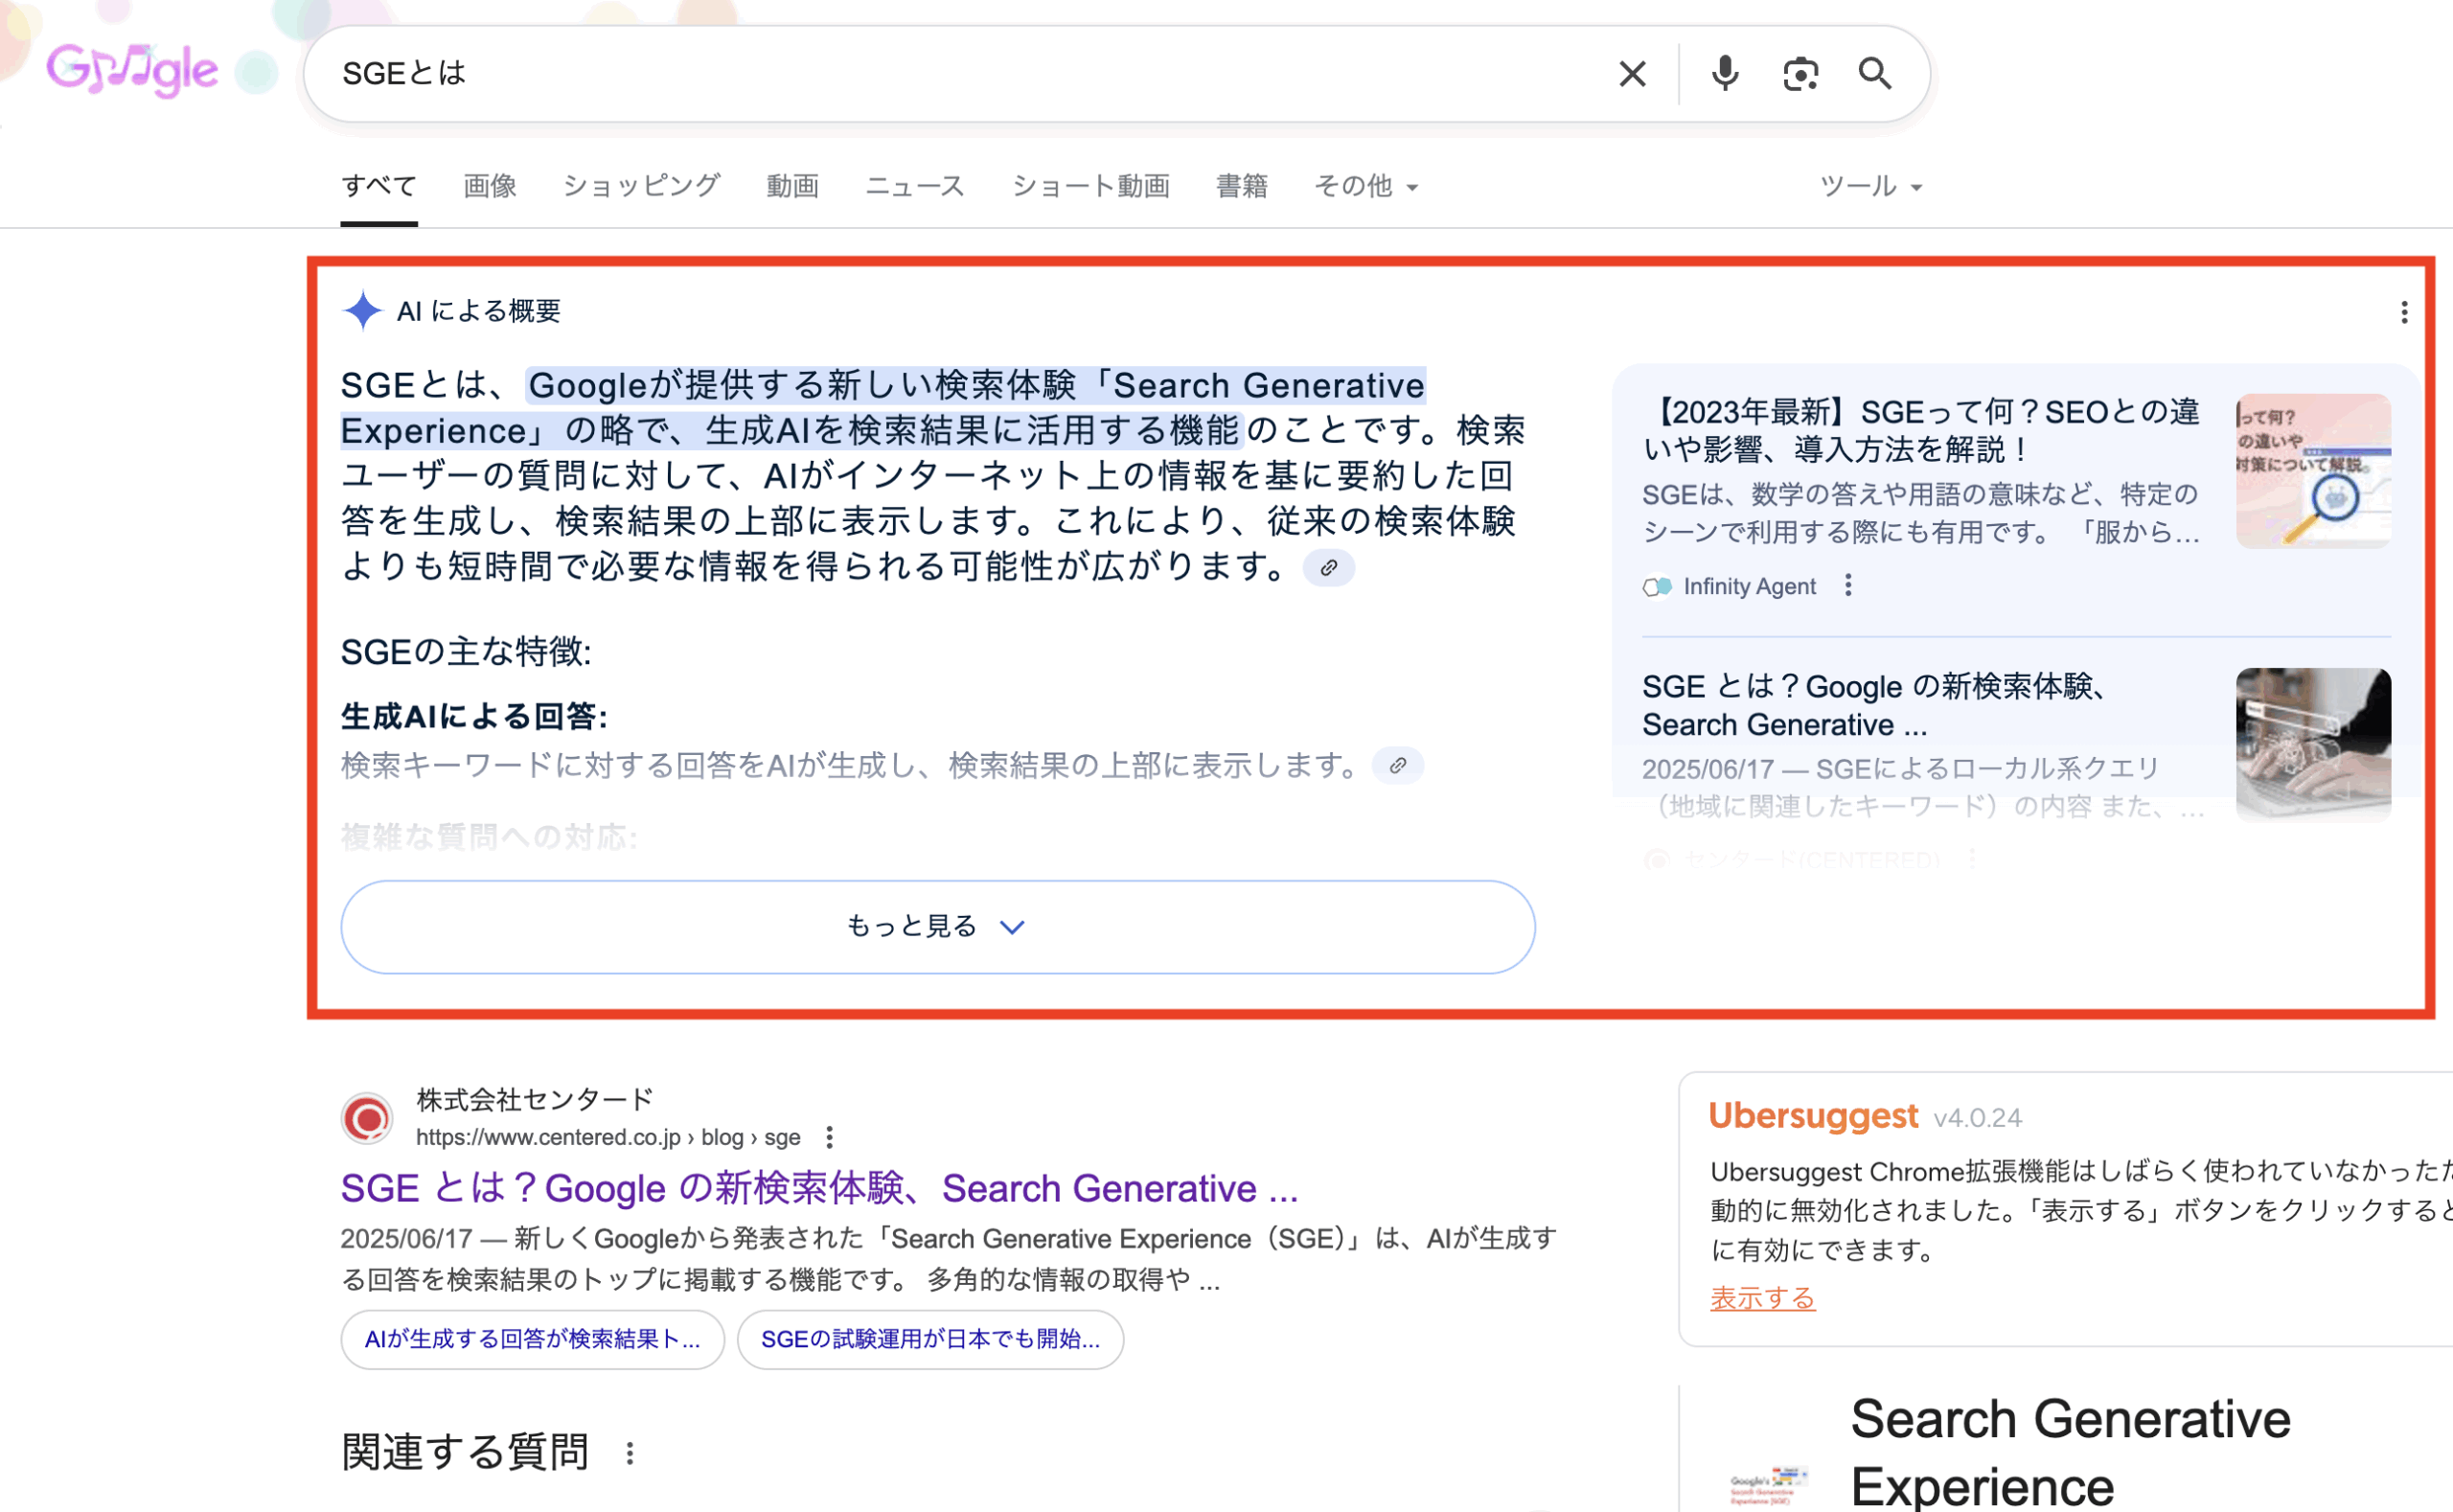The width and height of the screenshot is (2453, 1512).
Task: Switch to the ショート動画 tab
Action: point(1091,186)
